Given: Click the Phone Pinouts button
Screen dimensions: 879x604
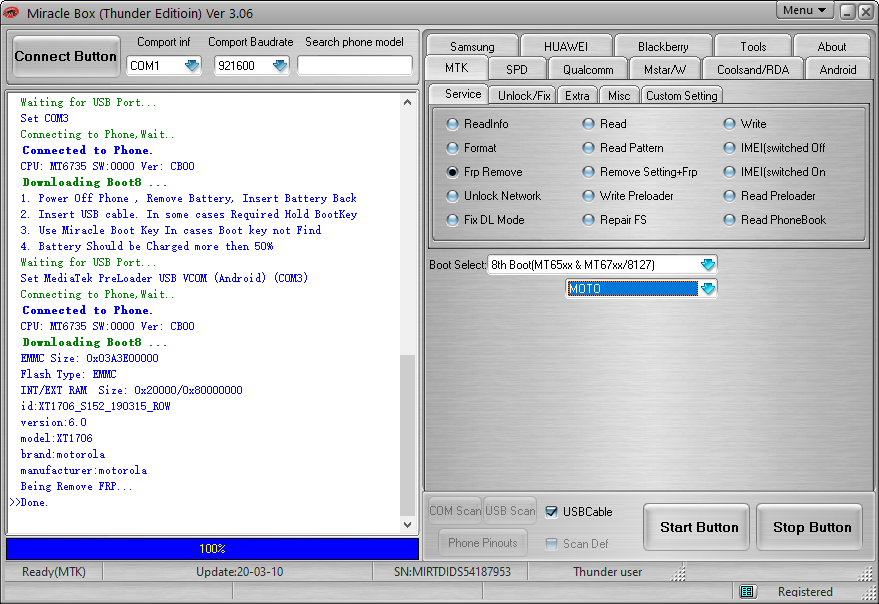Looking at the screenshot, I should coord(483,543).
